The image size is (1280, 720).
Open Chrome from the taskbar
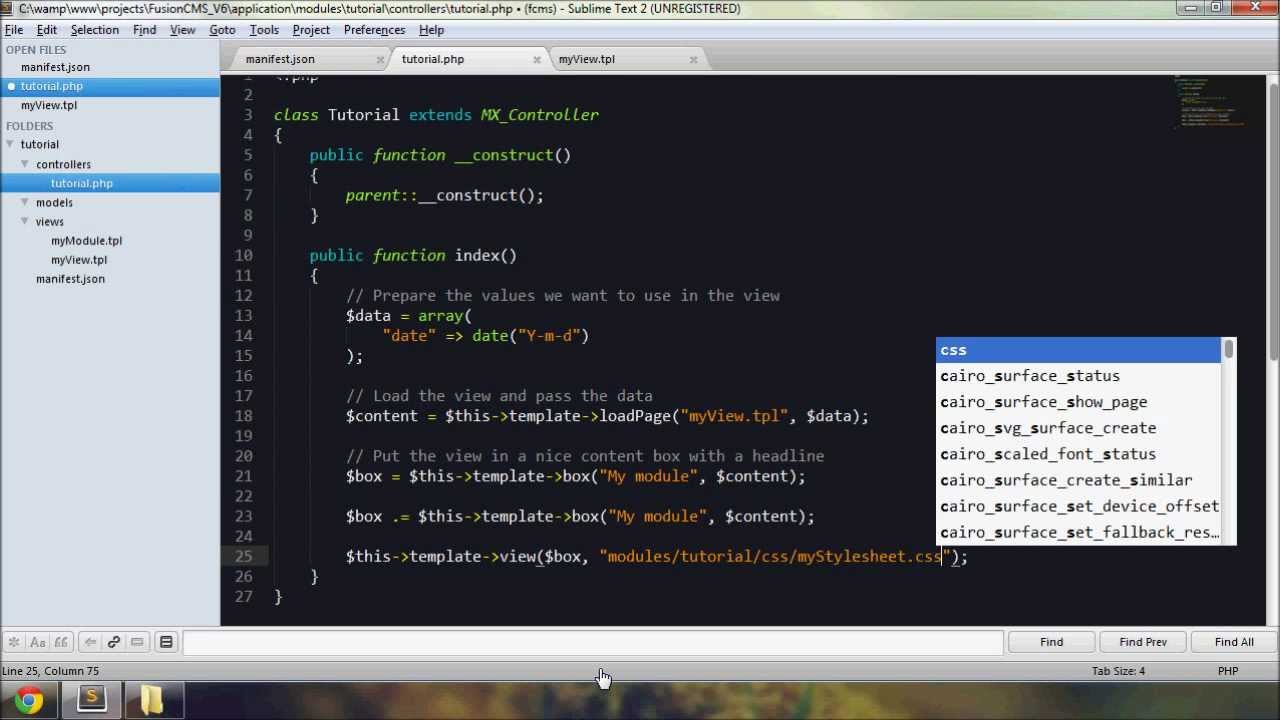click(29, 700)
